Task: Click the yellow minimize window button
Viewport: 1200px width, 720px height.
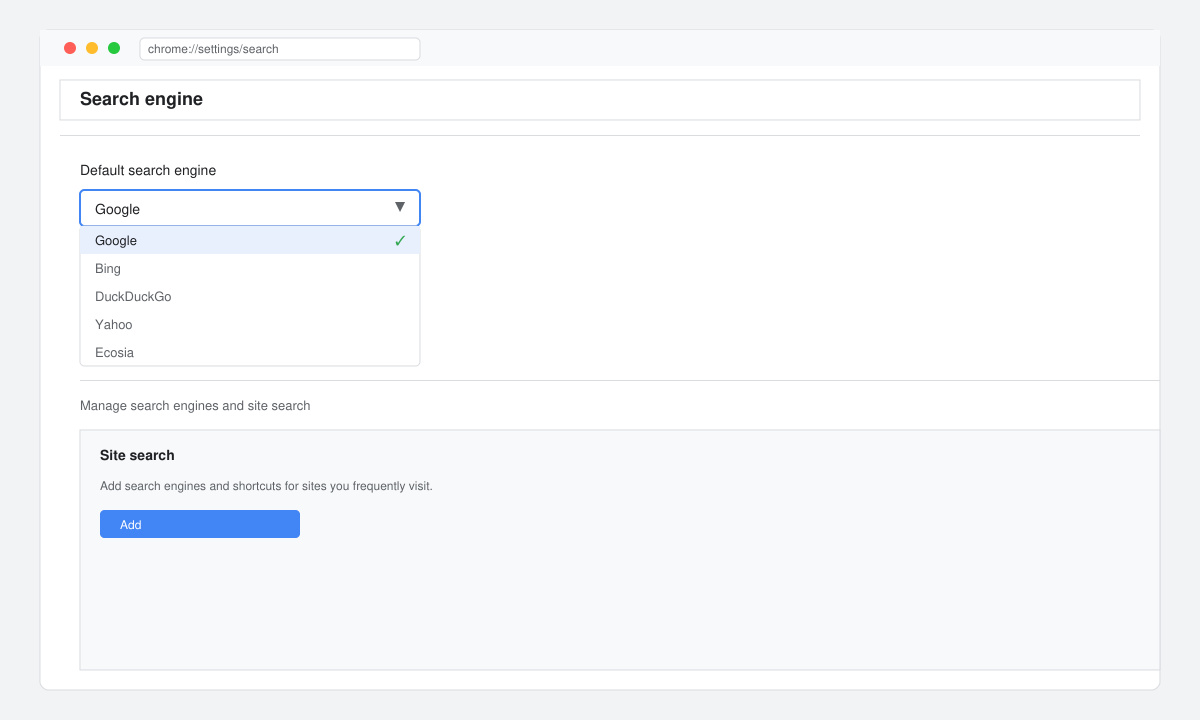Action: tap(92, 48)
